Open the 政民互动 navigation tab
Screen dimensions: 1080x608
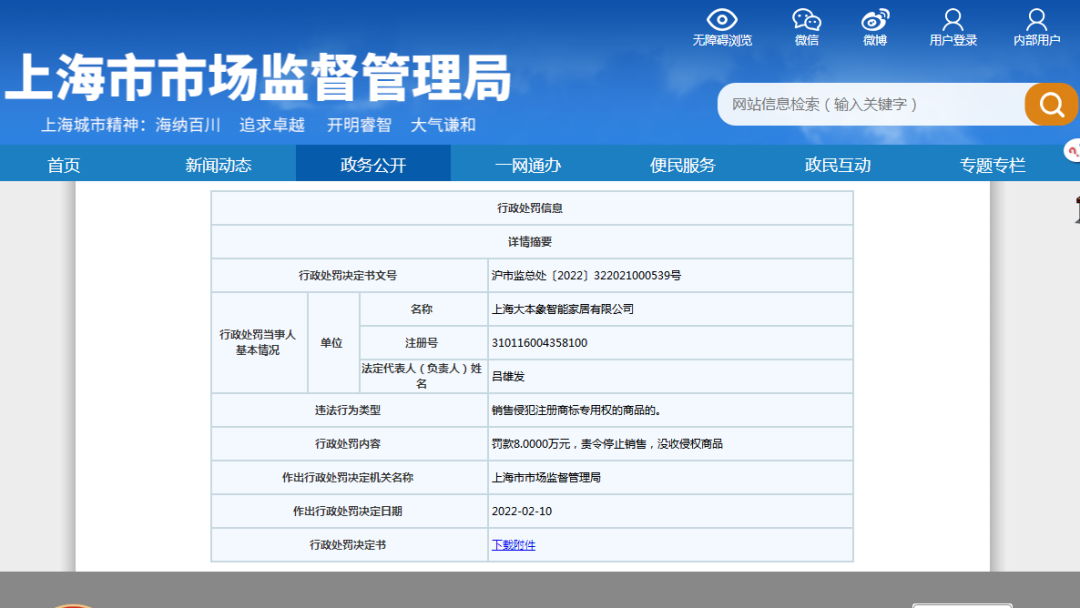pos(838,165)
